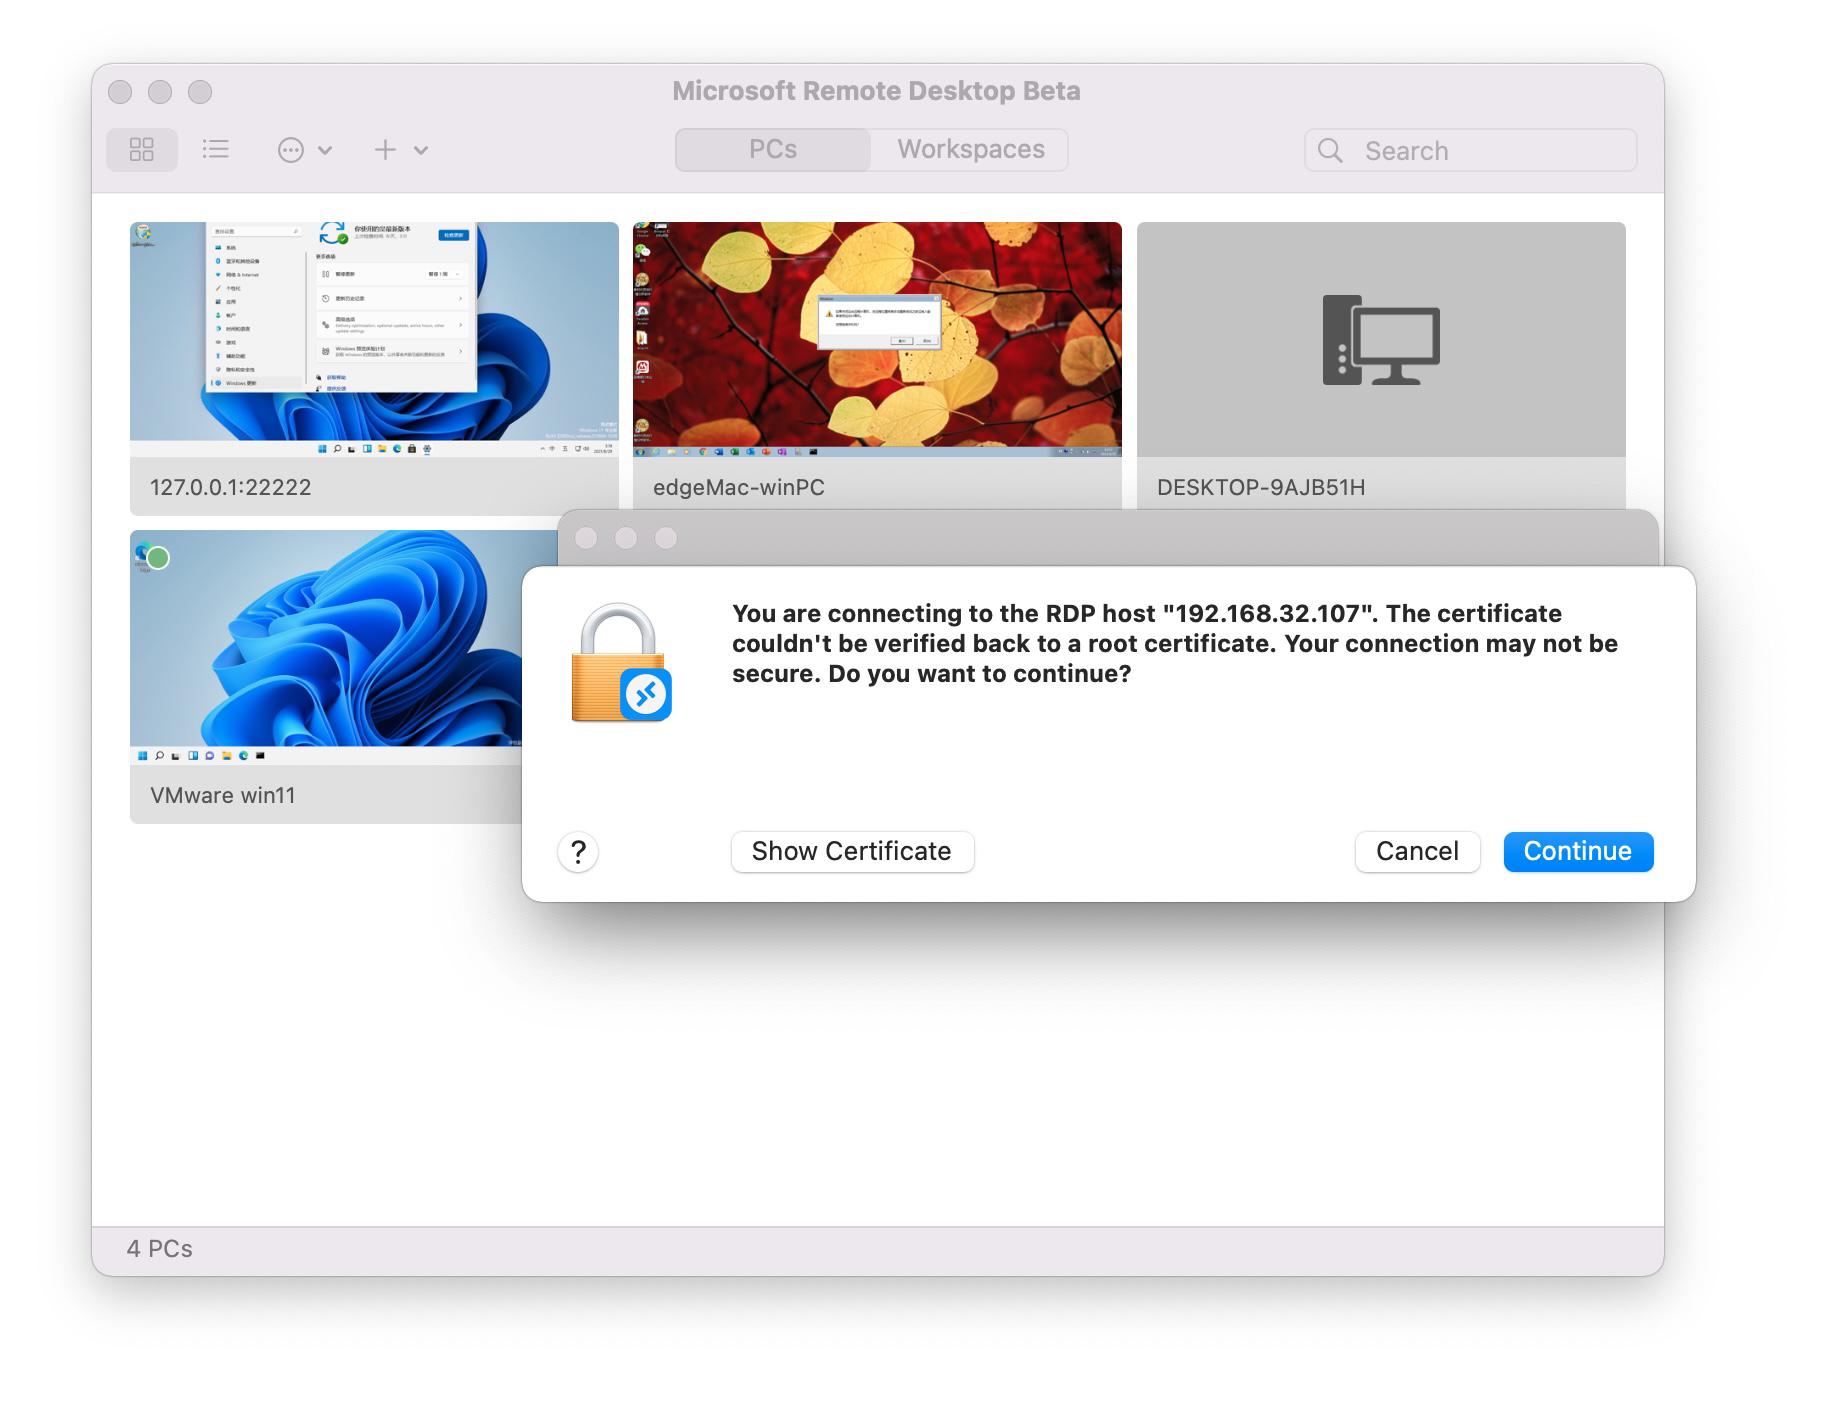Screen dimensions: 1846x1410
Task: Switch to the Workspaces tab
Action: point(970,150)
